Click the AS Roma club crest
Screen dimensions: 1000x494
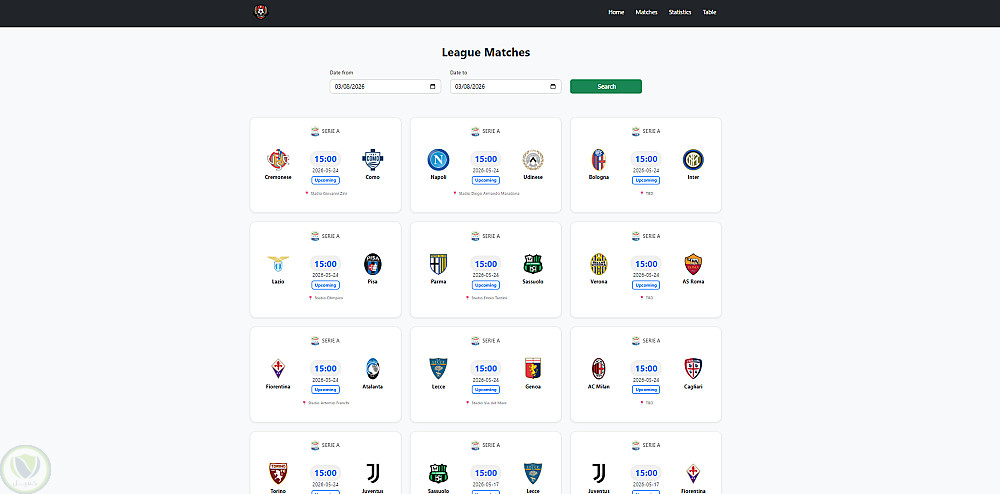click(x=693, y=264)
